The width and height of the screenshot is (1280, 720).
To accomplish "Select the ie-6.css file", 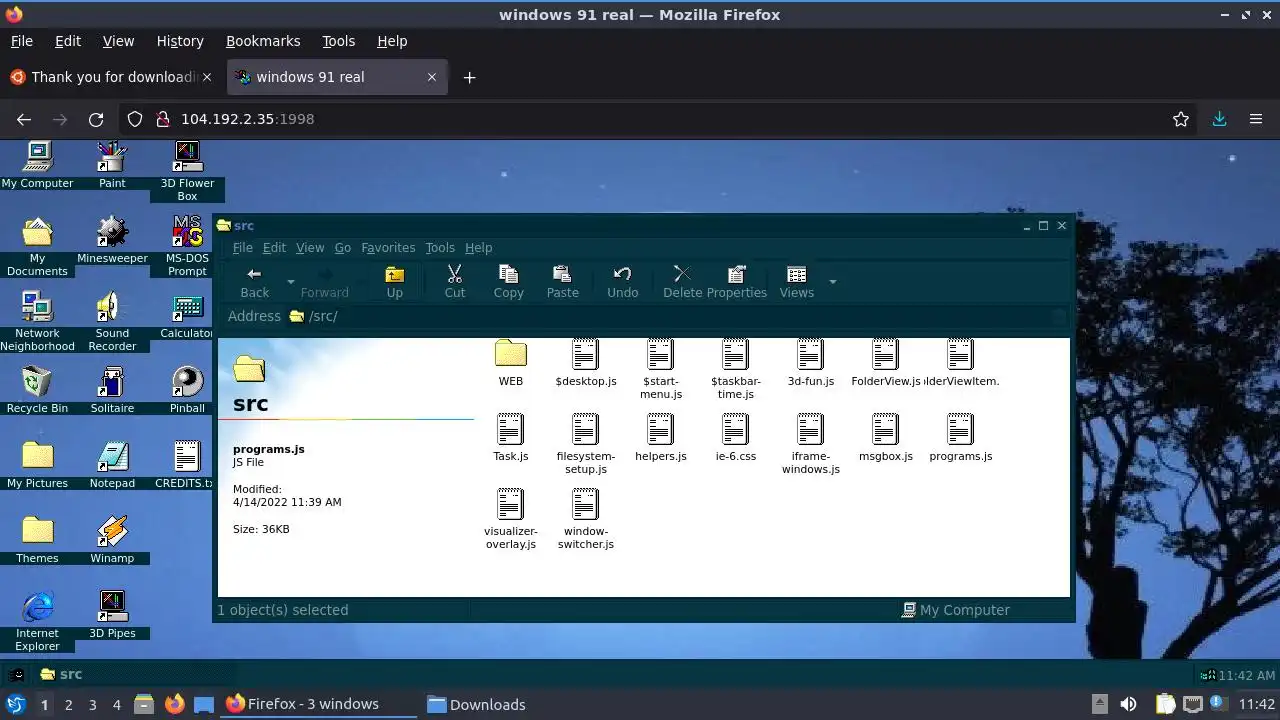I will click(x=736, y=438).
